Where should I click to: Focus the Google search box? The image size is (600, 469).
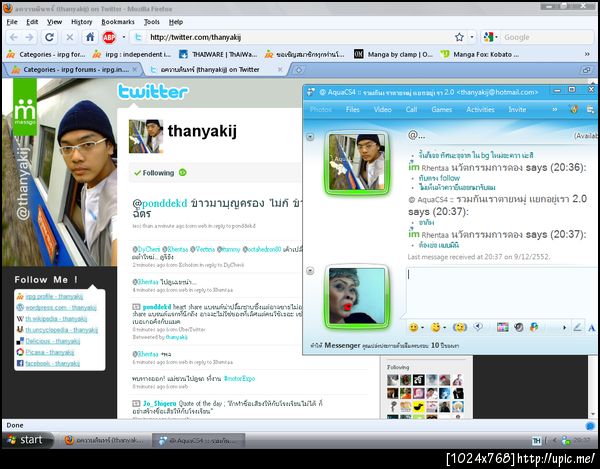point(546,37)
